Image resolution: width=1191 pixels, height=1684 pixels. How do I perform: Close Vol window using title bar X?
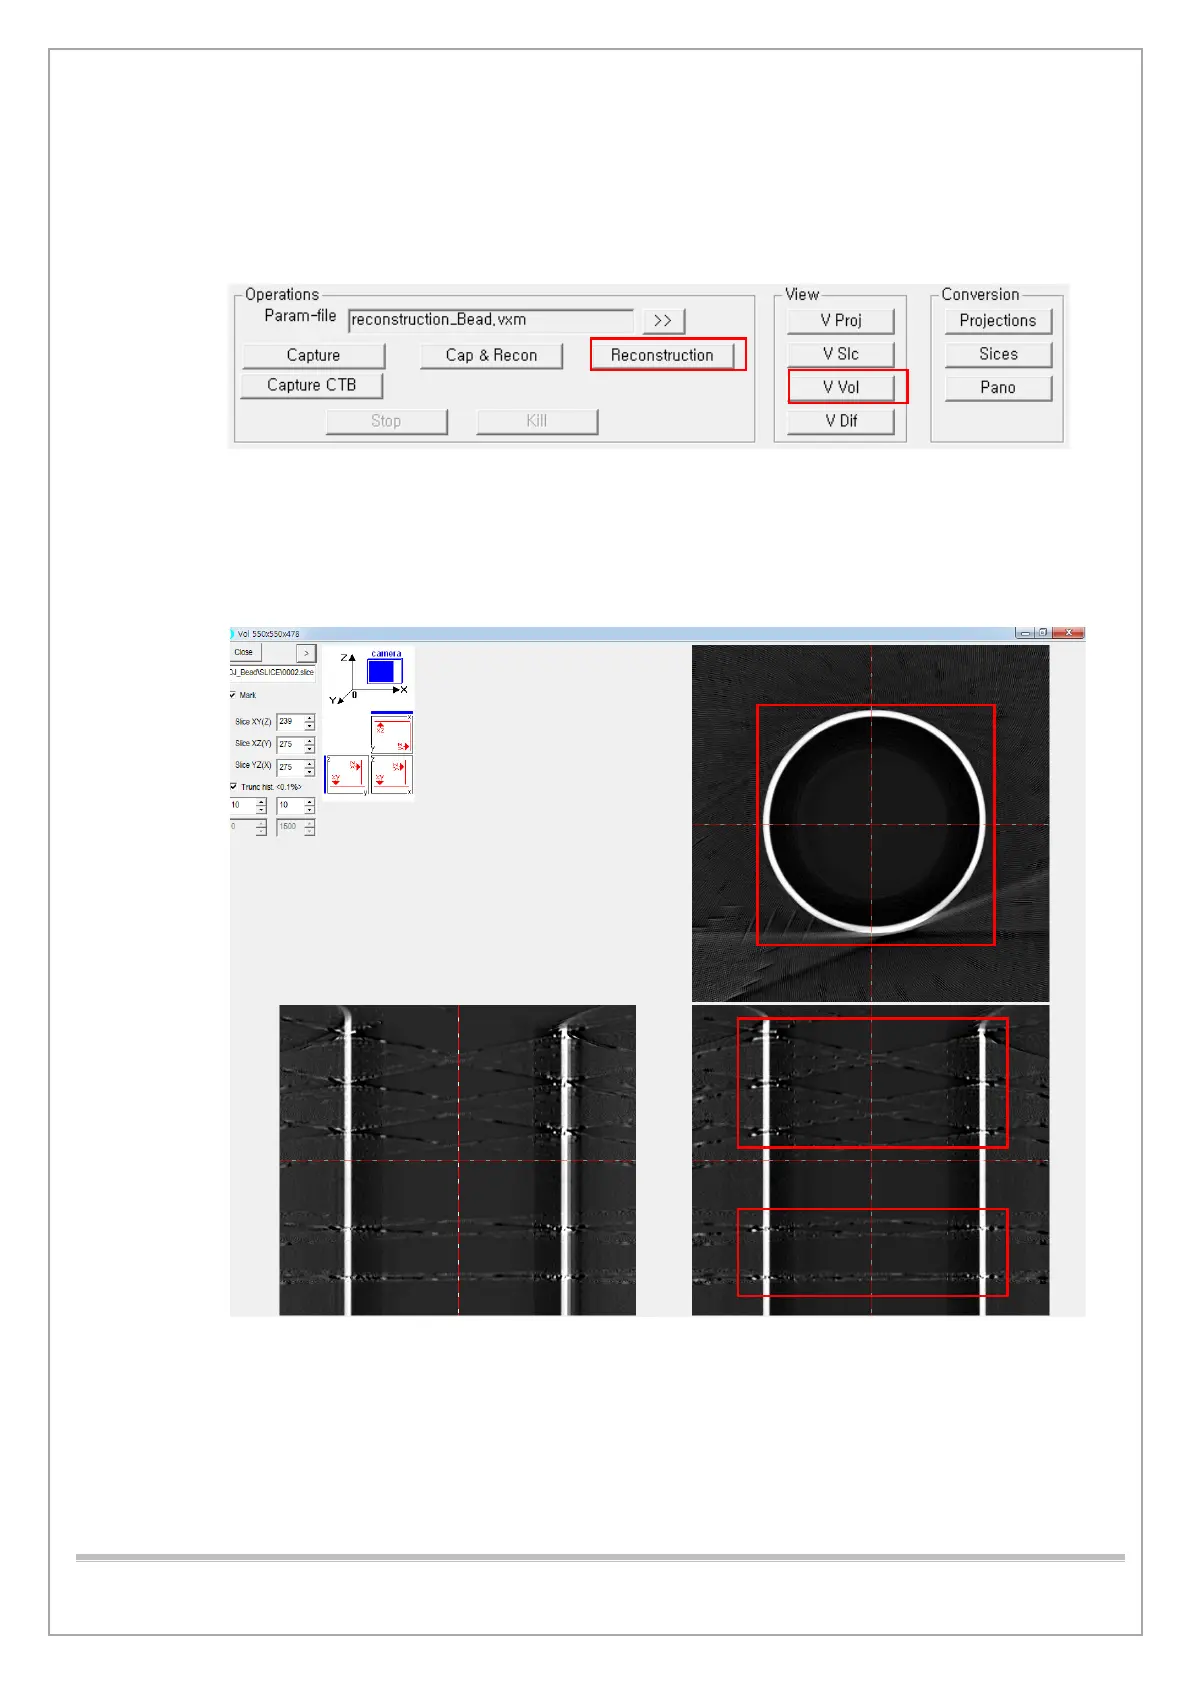(1068, 632)
